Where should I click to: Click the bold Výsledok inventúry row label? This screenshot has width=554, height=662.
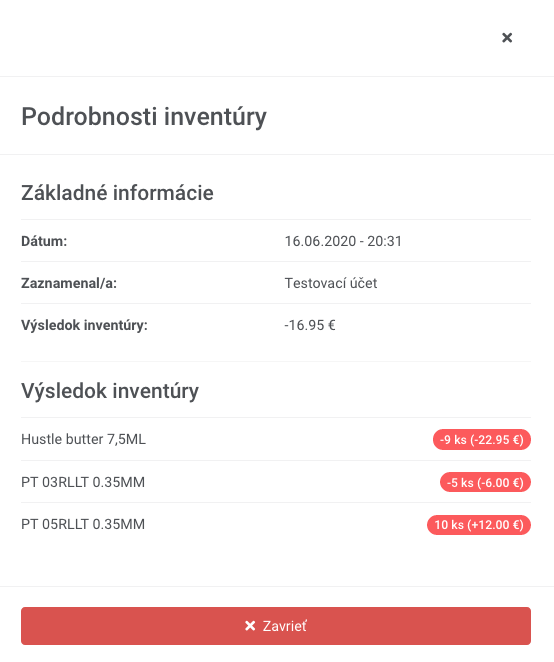[x=84, y=325]
